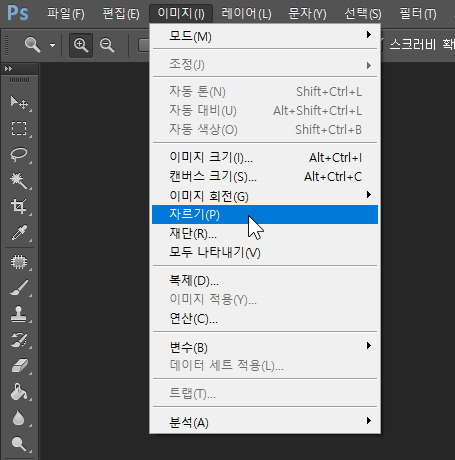The height and width of the screenshot is (460, 455).
Task: Select the Lasso tool
Action: click(x=19, y=154)
